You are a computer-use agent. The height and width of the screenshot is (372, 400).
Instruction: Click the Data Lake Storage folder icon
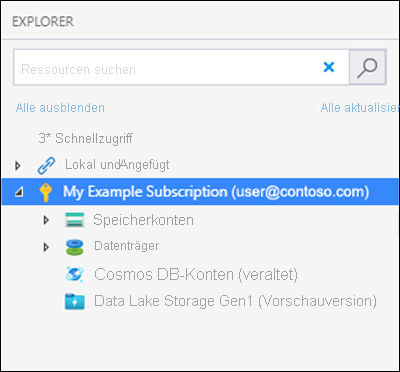(x=74, y=301)
